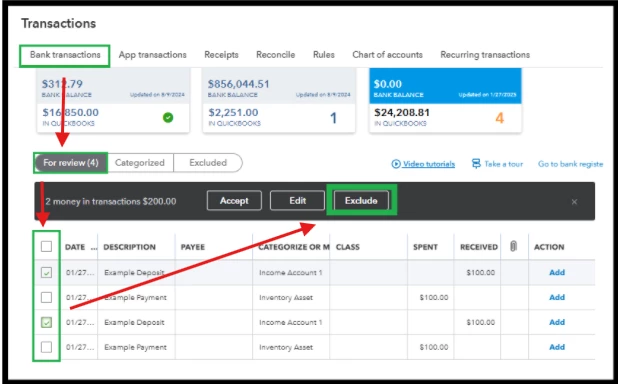The width and height of the screenshot is (618, 384).
Task: Select the $312.79 bank balance card
Action: (x=113, y=100)
